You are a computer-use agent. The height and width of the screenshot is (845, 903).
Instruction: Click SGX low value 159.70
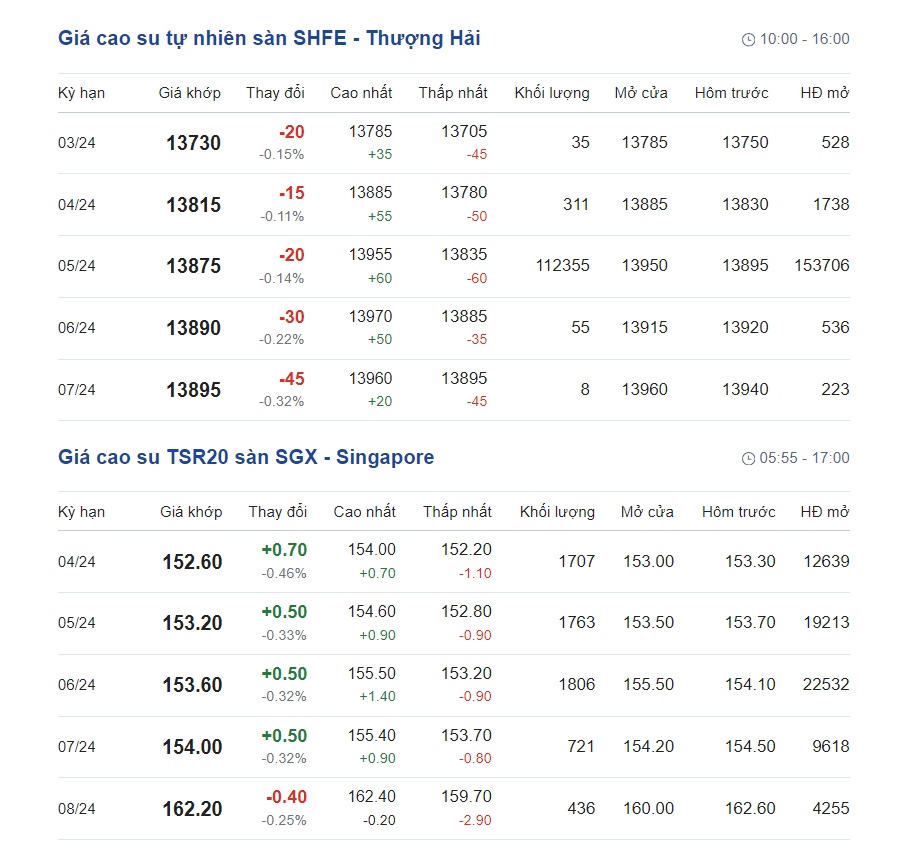466,797
